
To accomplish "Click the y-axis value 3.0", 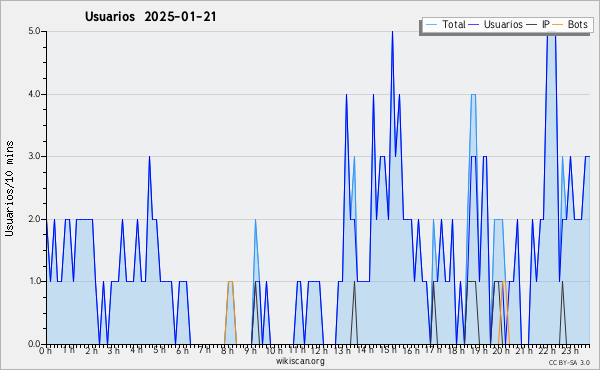I will pyautogui.click(x=34, y=156).
